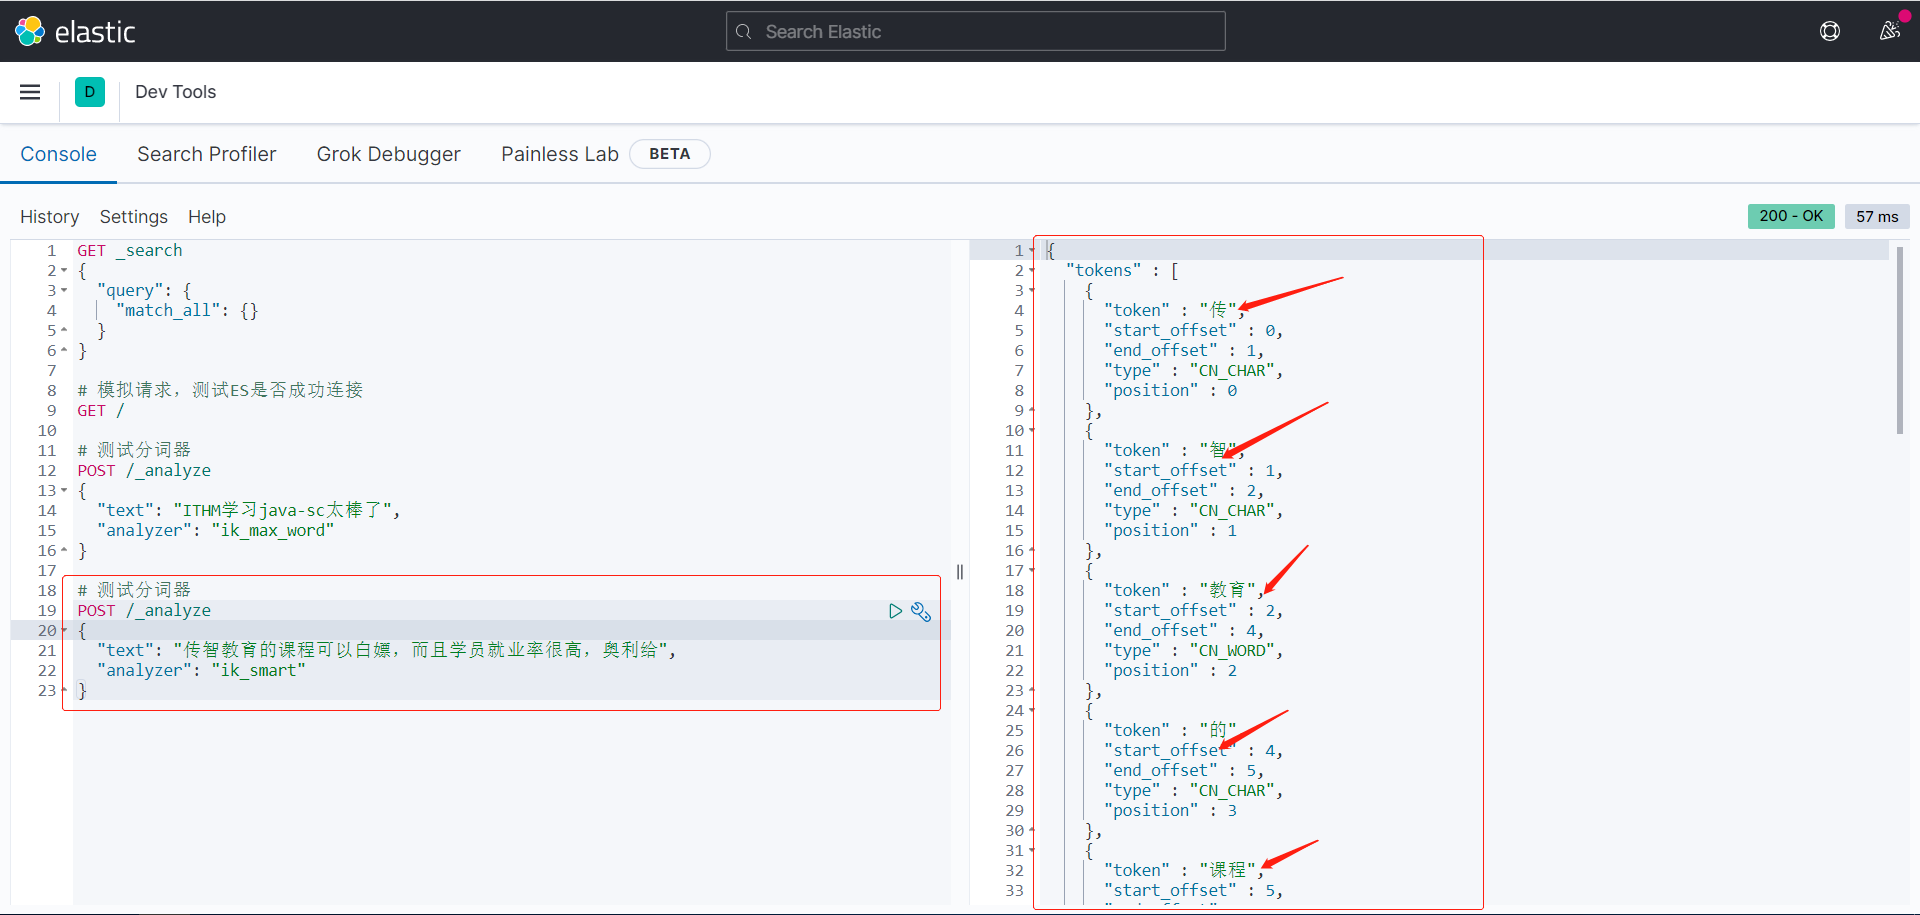Switch to the Search Profiler tab
Viewport: 1920px width, 915px height.
[207, 154]
